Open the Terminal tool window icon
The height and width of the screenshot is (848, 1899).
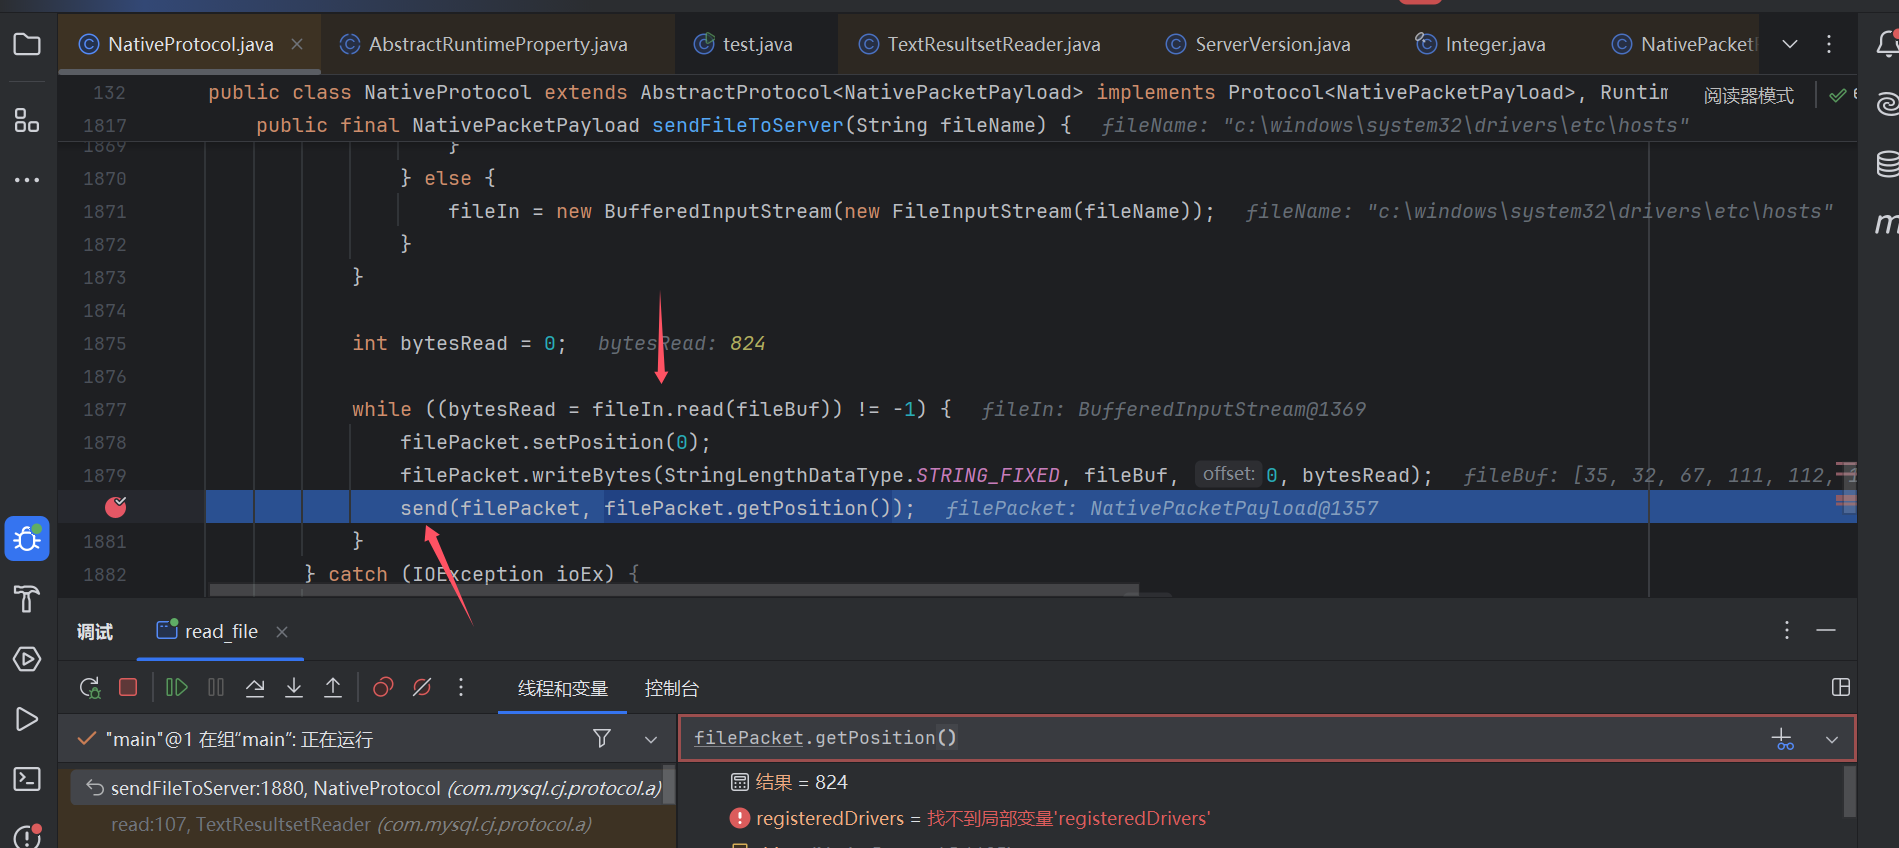click(27, 779)
